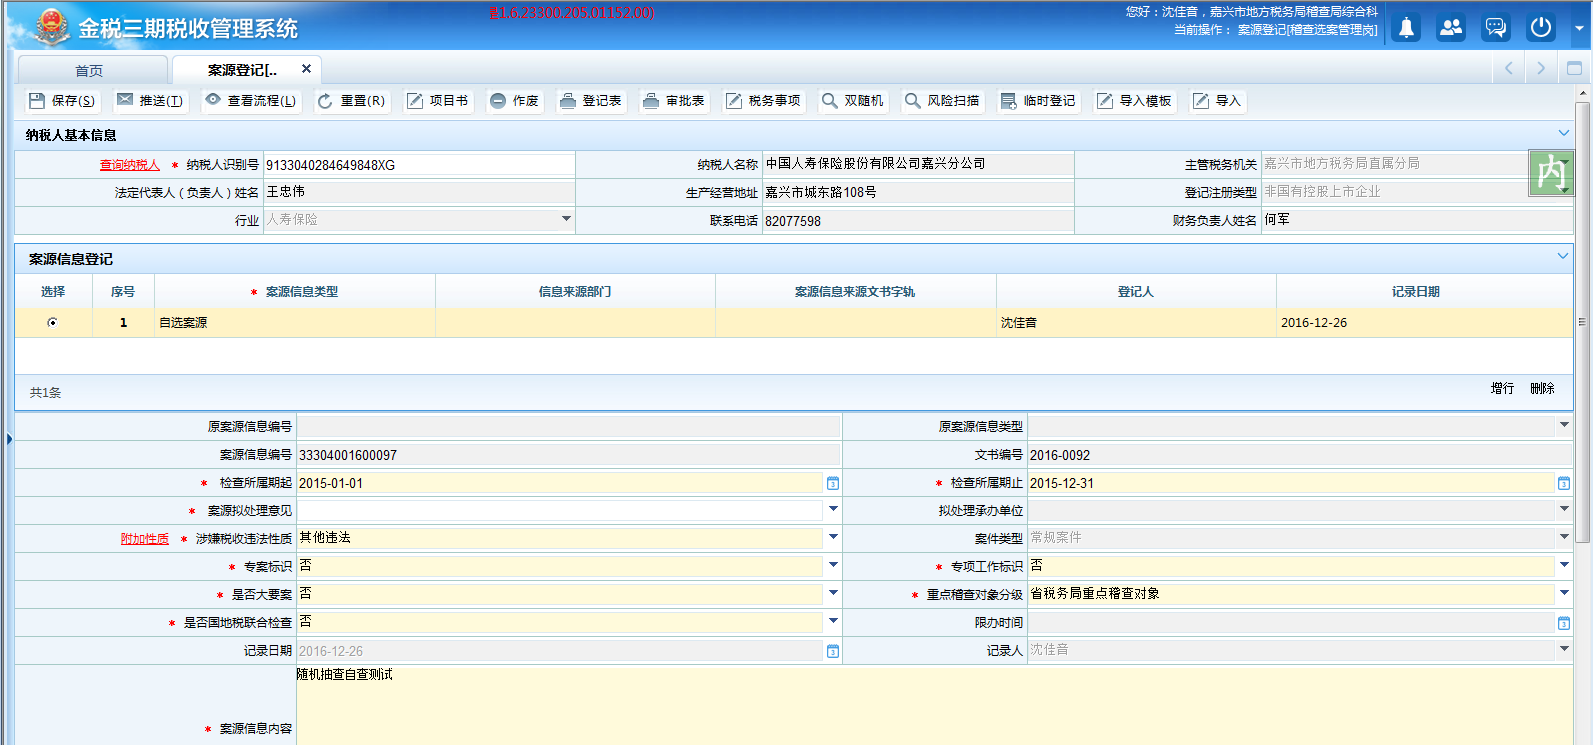Click the 联系电话 field 82077598
The width and height of the screenshot is (1593, 745).
pos(918,221)
